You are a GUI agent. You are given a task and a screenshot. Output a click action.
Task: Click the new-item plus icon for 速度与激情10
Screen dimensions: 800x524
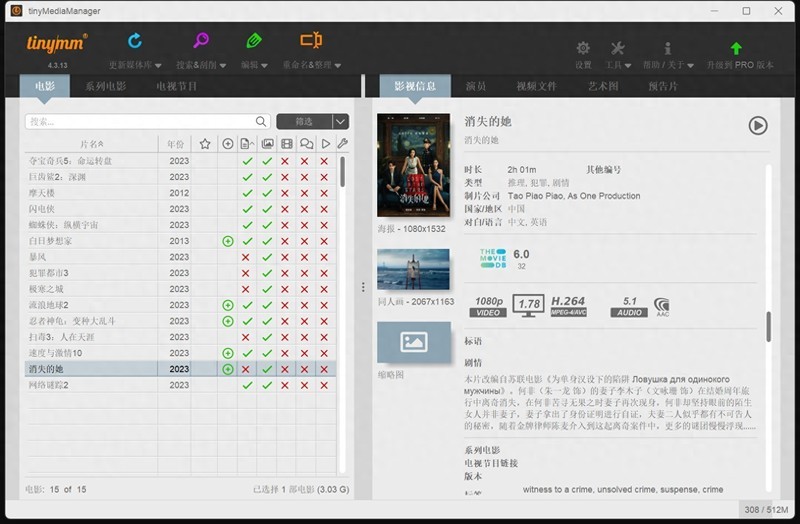tap(228, 353)
